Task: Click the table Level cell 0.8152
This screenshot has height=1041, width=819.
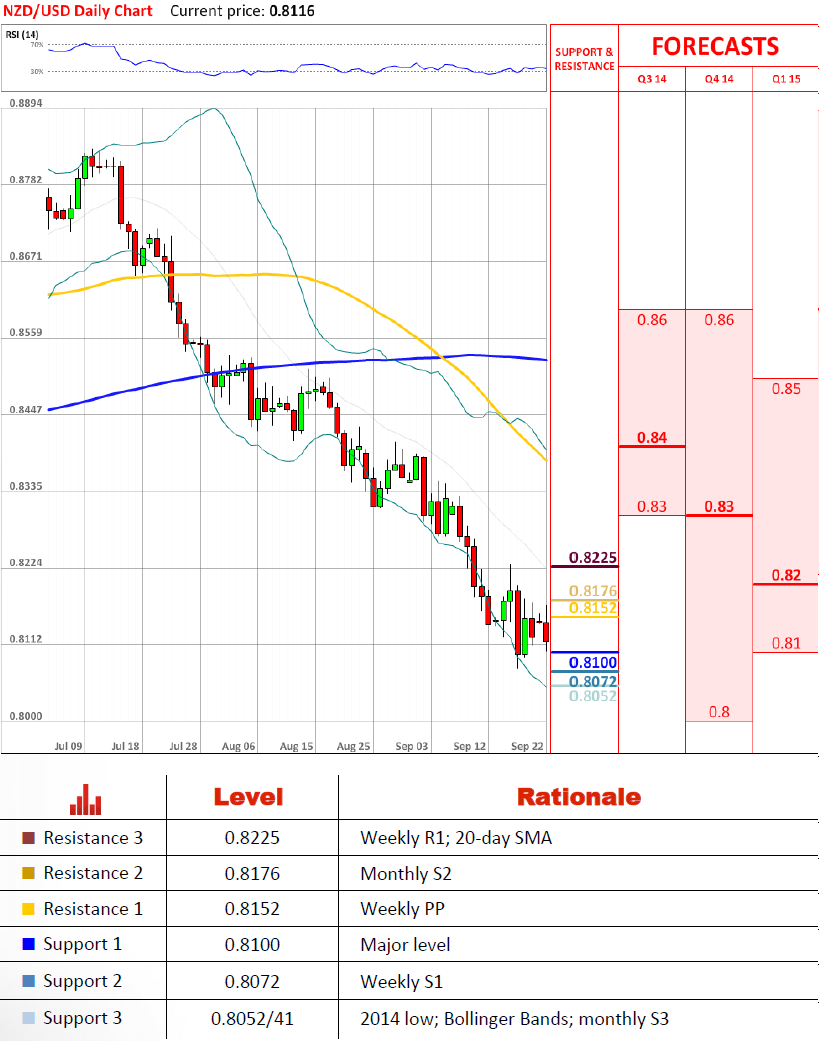Action: (x=252, y=909)
